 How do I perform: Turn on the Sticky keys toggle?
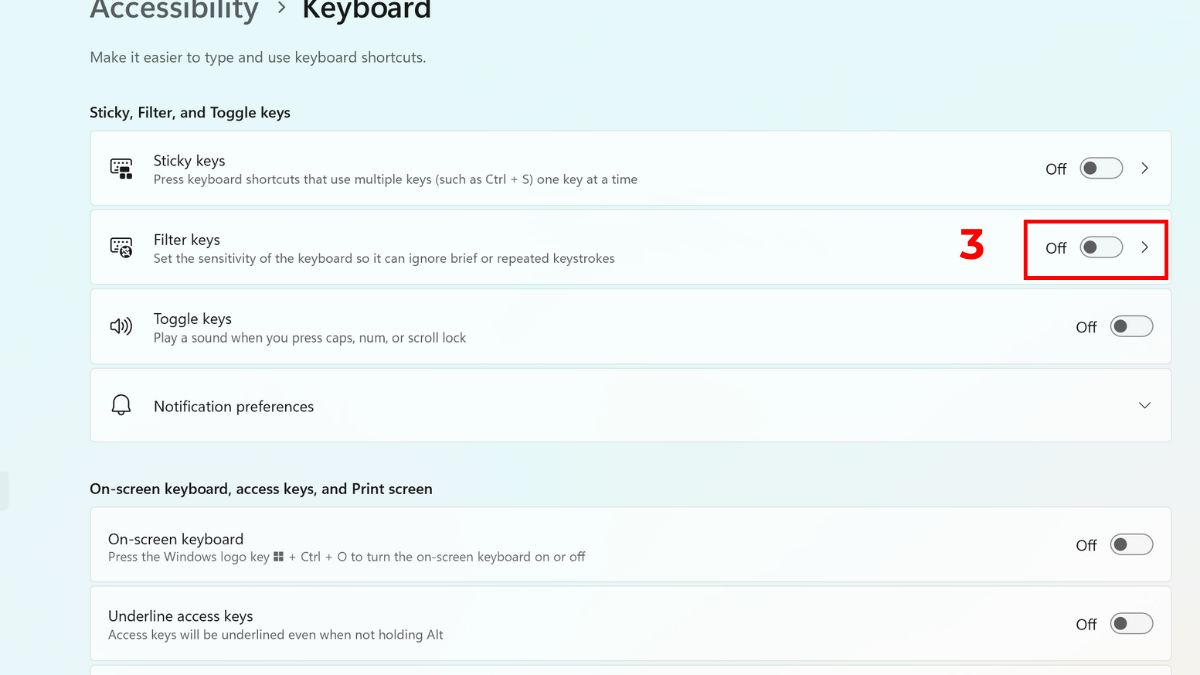(x=1101, y=168)
